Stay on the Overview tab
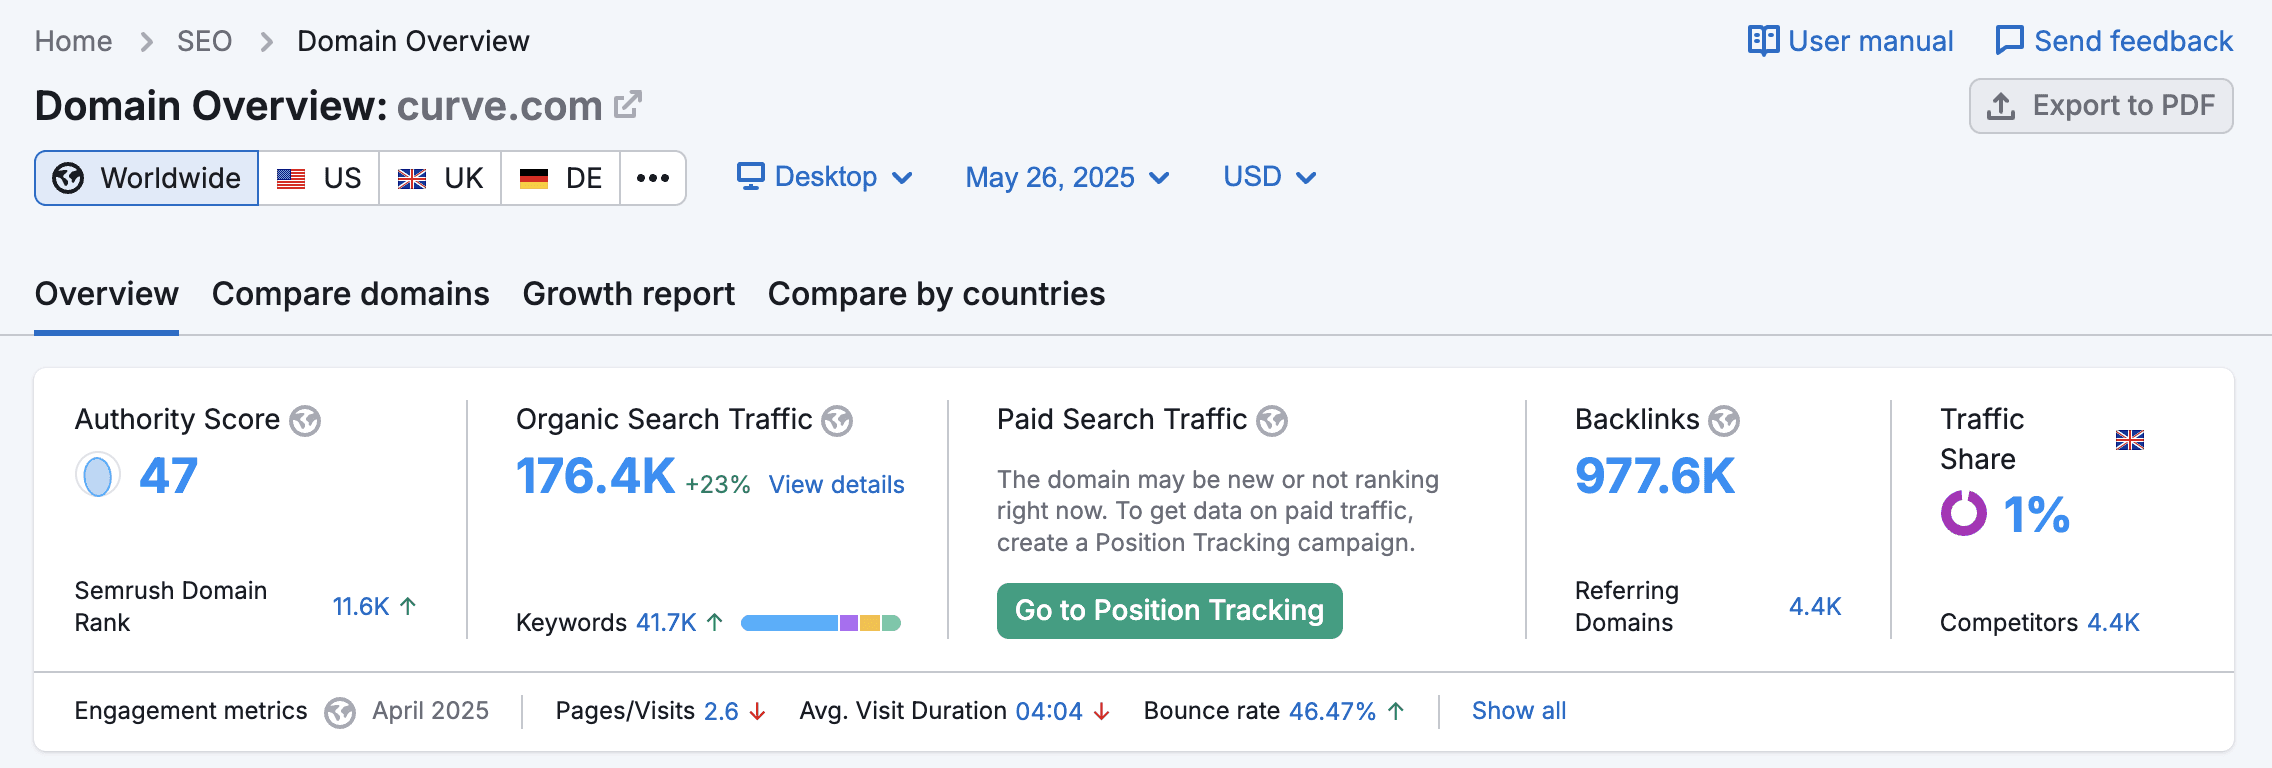The image size is (2272, 768). coord(107,294)
